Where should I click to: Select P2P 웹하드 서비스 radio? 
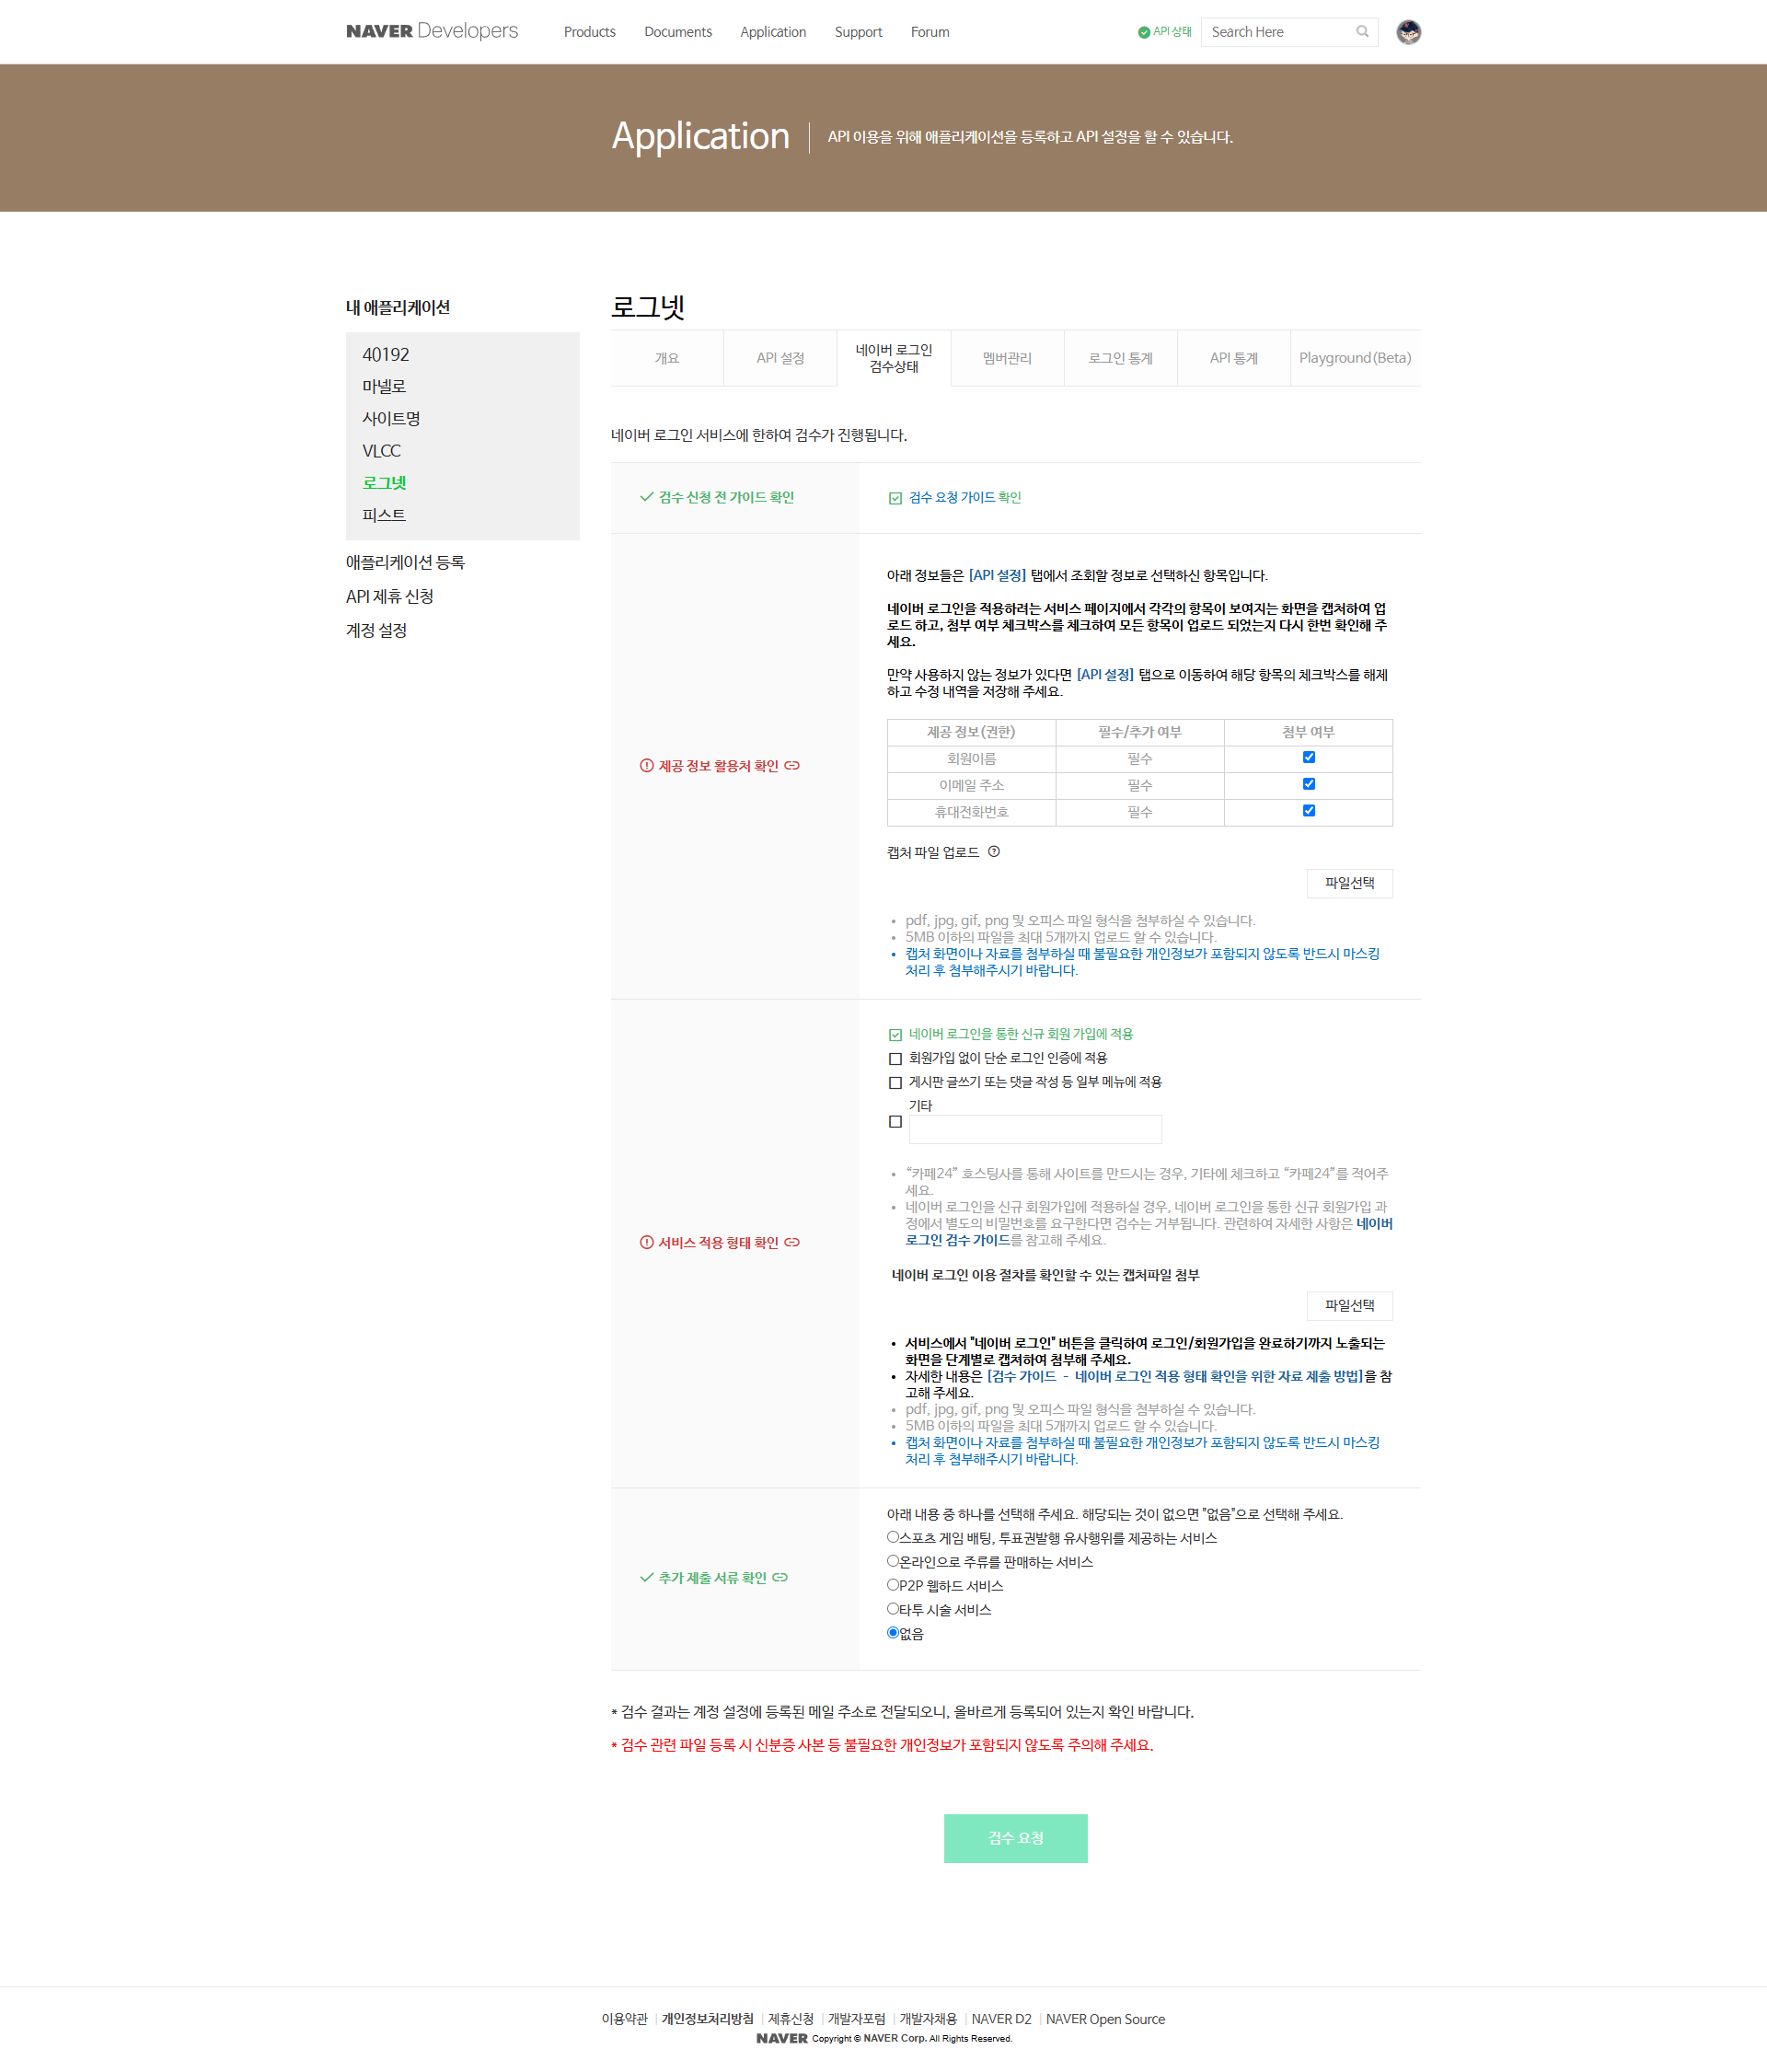[x=893, y=1585]
